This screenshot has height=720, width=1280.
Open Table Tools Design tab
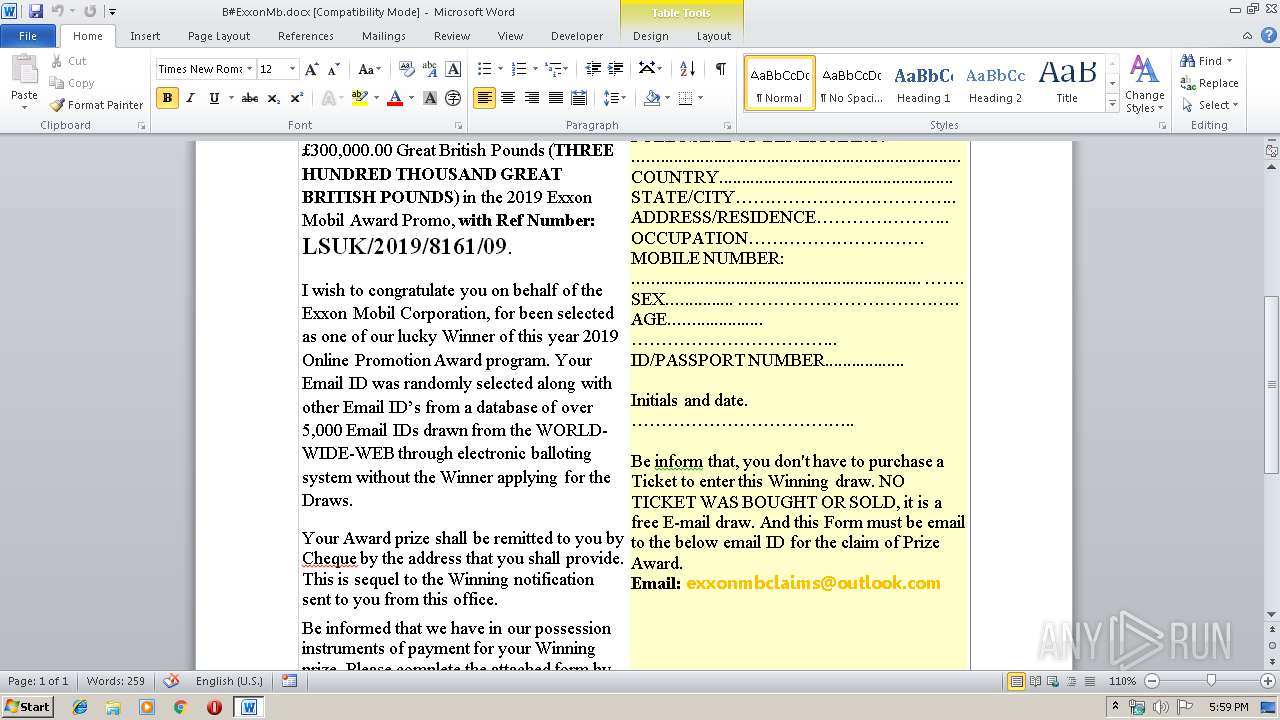click(x=650, y=36)
